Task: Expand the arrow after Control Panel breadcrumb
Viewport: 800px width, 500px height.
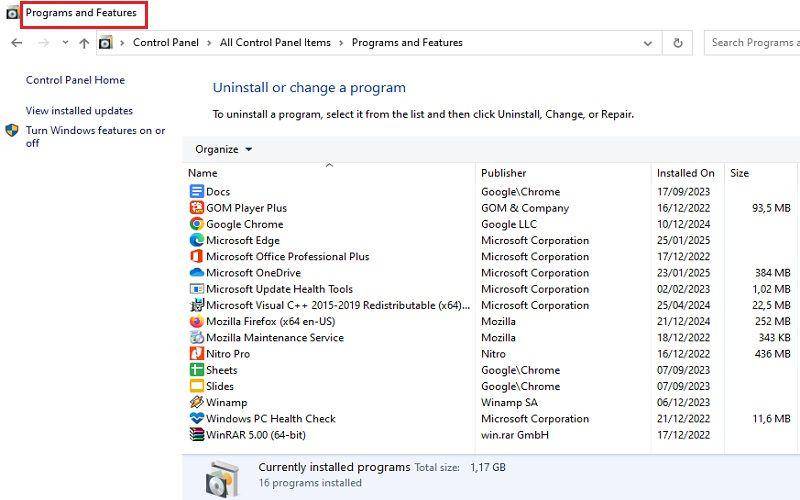Action: pos(209,43)
